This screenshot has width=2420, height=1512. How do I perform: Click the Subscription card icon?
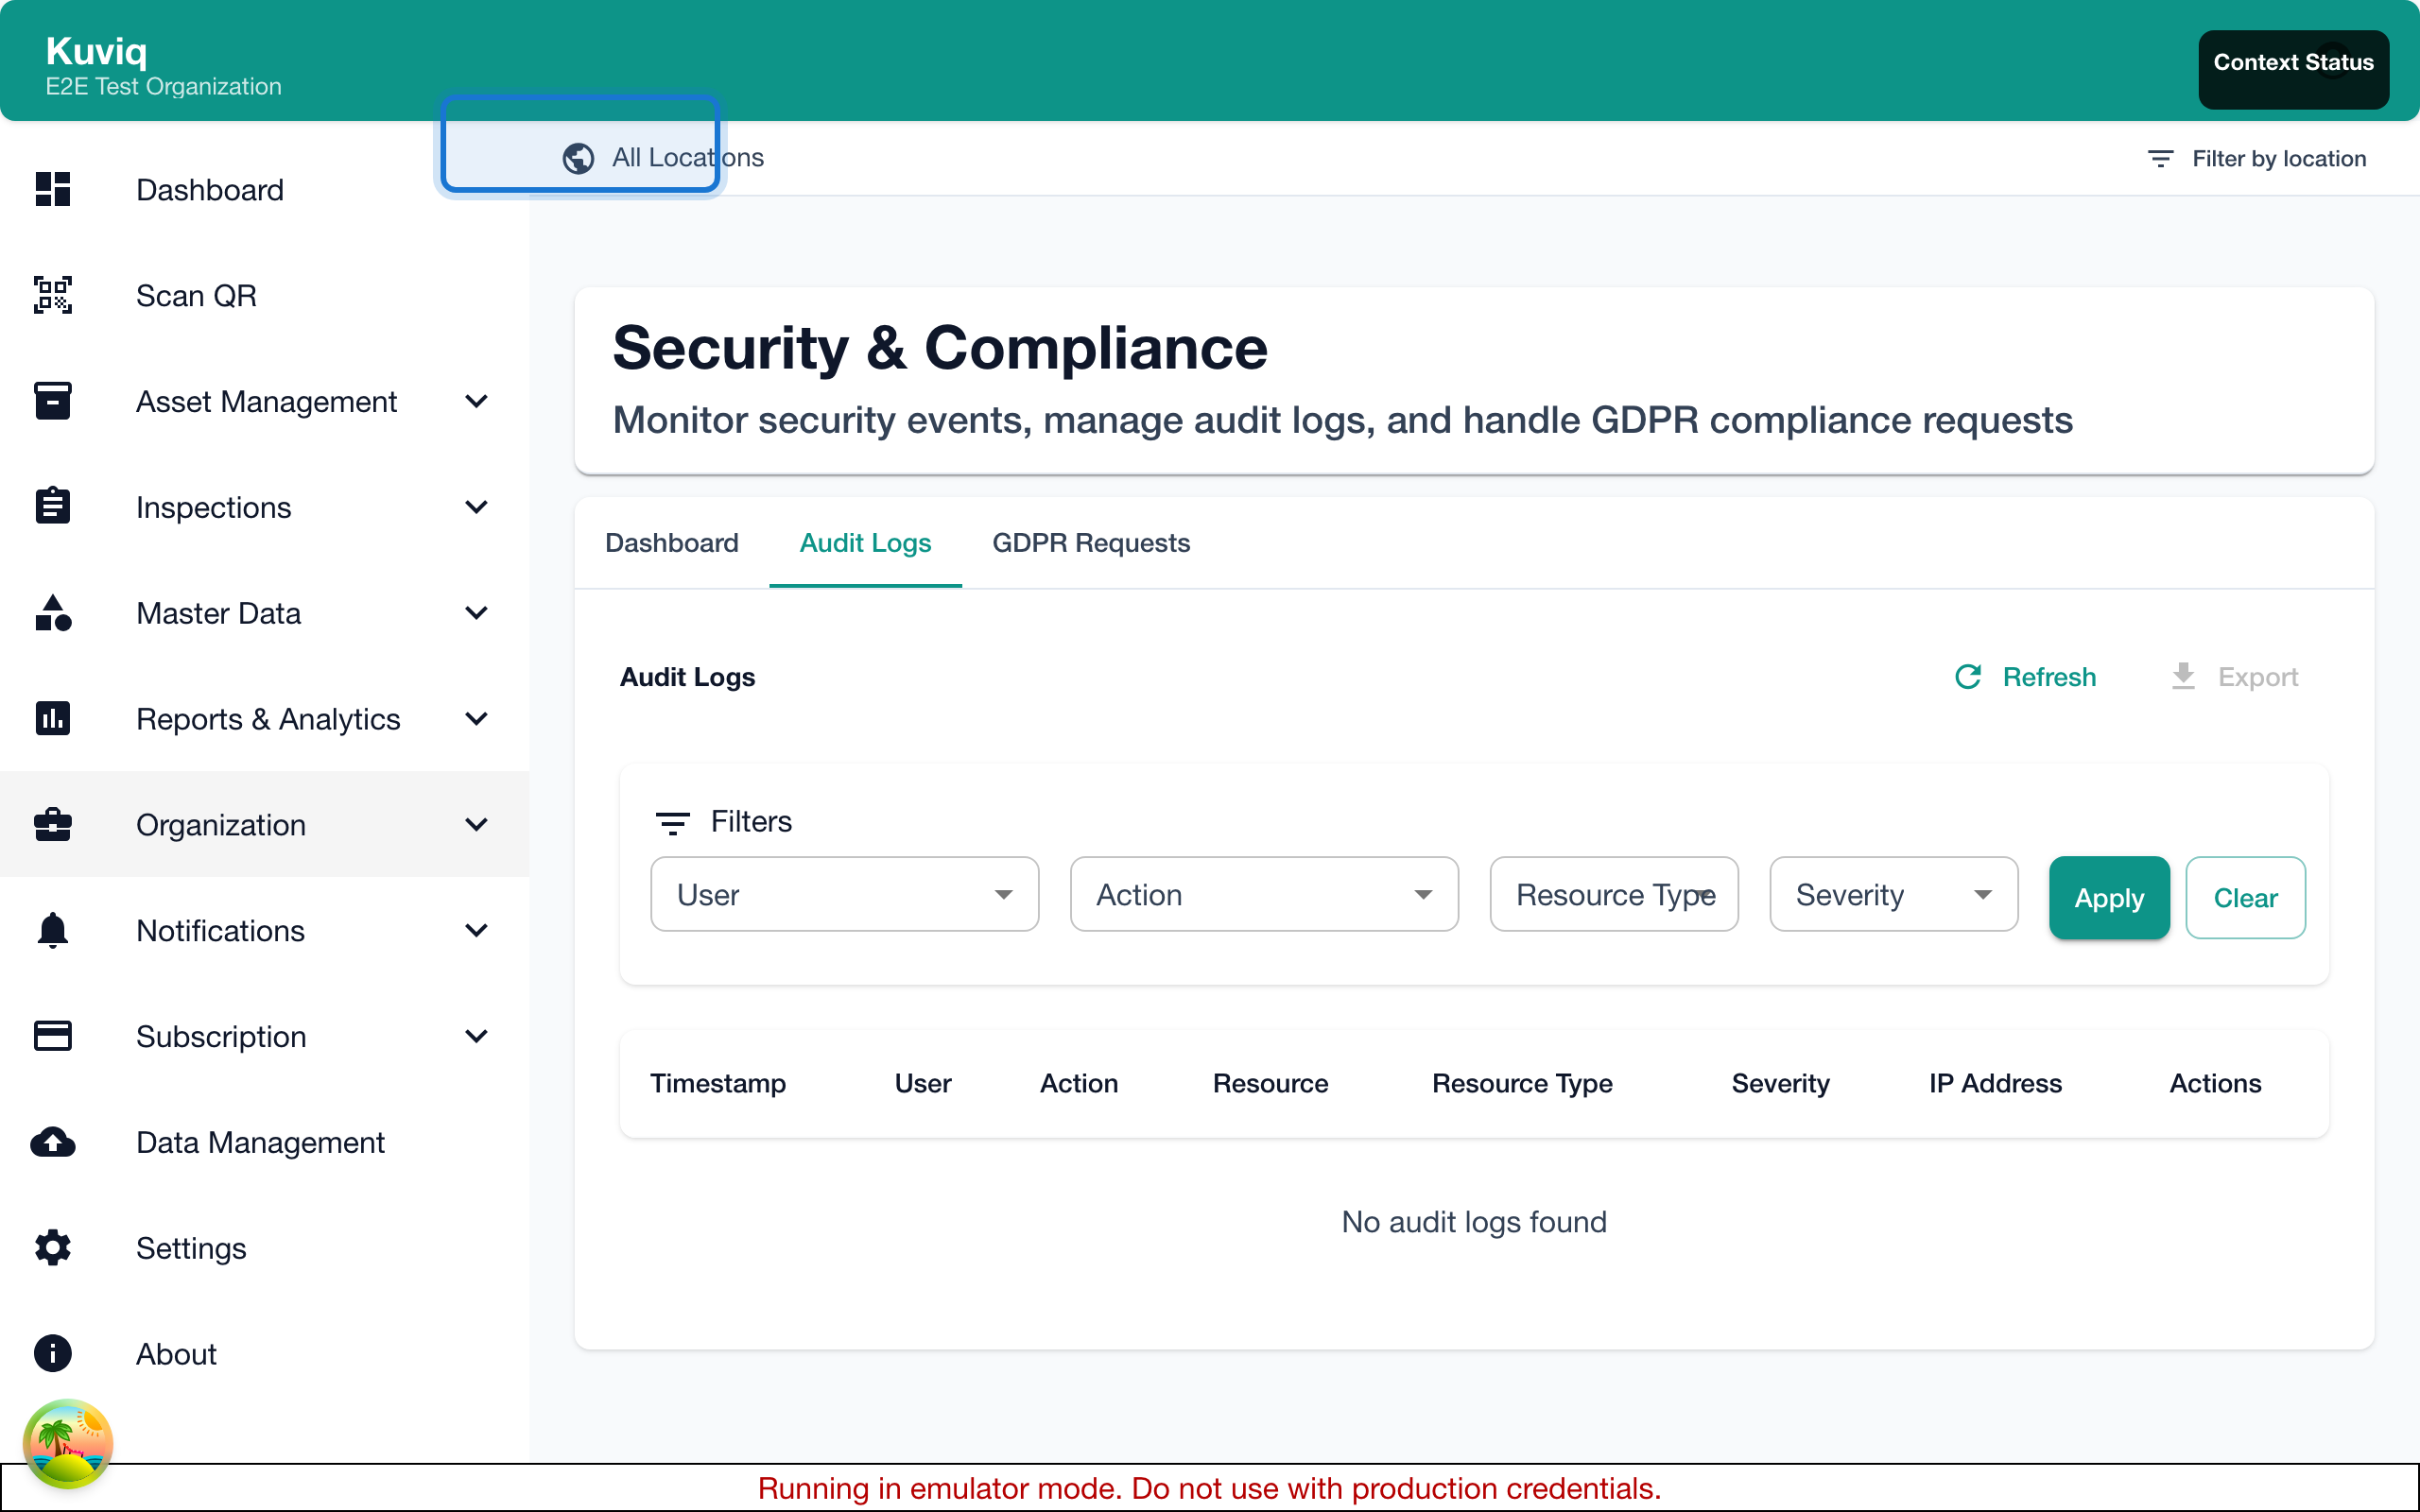point(53,1036)
